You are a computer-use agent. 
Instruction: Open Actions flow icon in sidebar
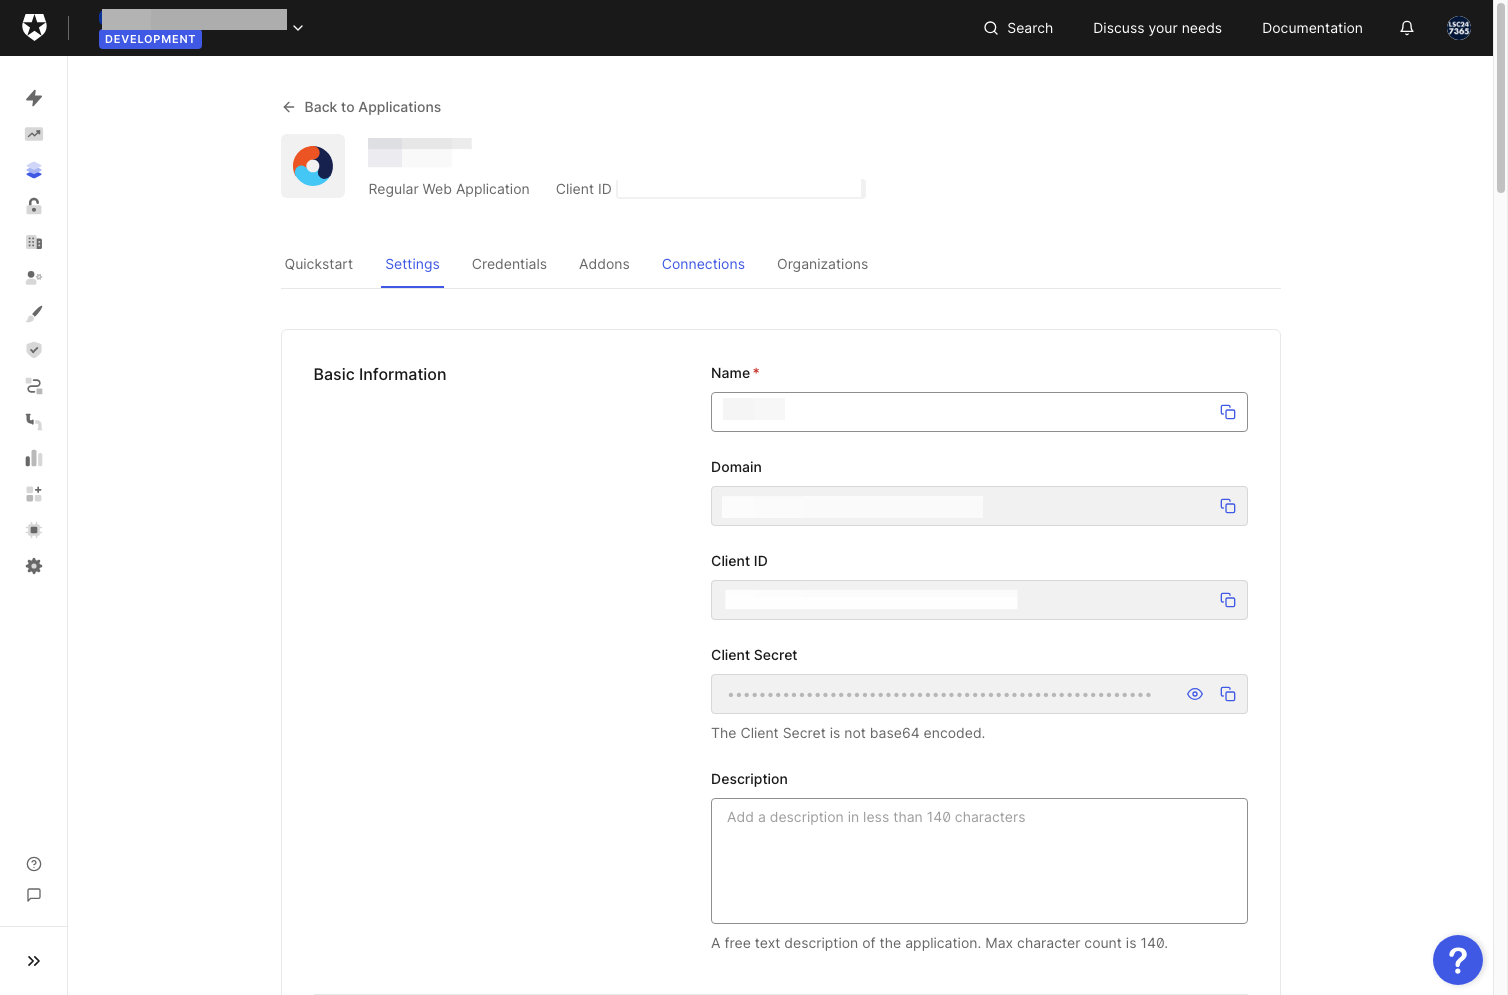[x=34, y=386]
